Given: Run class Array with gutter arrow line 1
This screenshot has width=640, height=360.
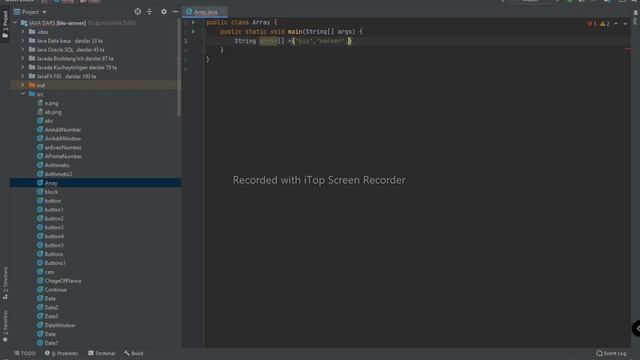Looking at the screenshot, I should pyautogui.click(x=193, y=22).
